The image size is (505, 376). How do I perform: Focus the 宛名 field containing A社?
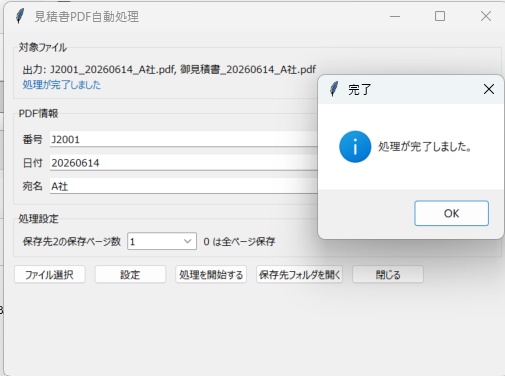click(183, 186)
